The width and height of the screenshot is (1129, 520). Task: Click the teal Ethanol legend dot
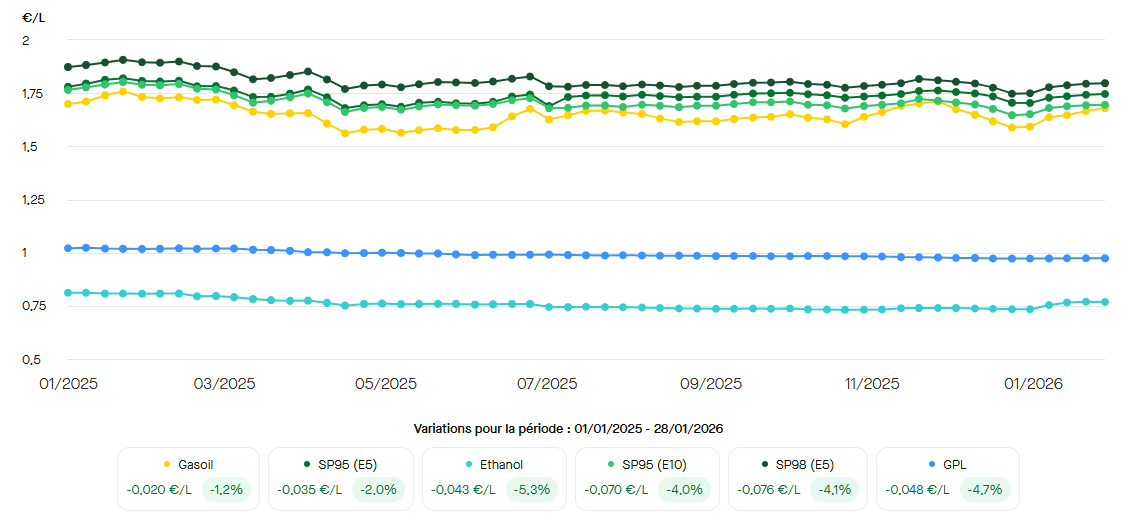pyautogui.click(x=472, y=464)
